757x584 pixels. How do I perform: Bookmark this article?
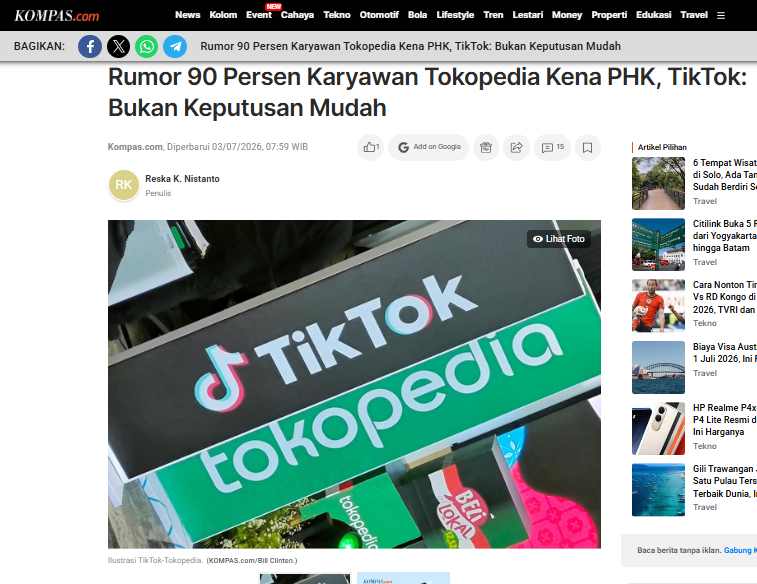pyautogui.click(x=588, y=147)
